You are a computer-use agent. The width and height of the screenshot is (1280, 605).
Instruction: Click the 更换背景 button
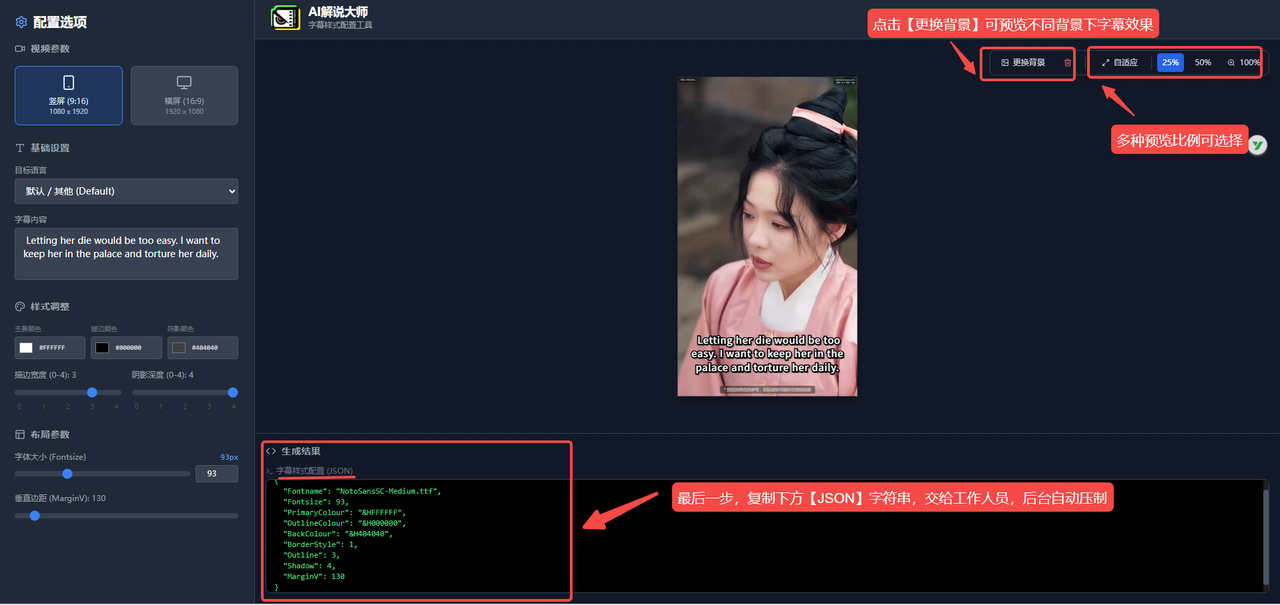(1021, 63)
